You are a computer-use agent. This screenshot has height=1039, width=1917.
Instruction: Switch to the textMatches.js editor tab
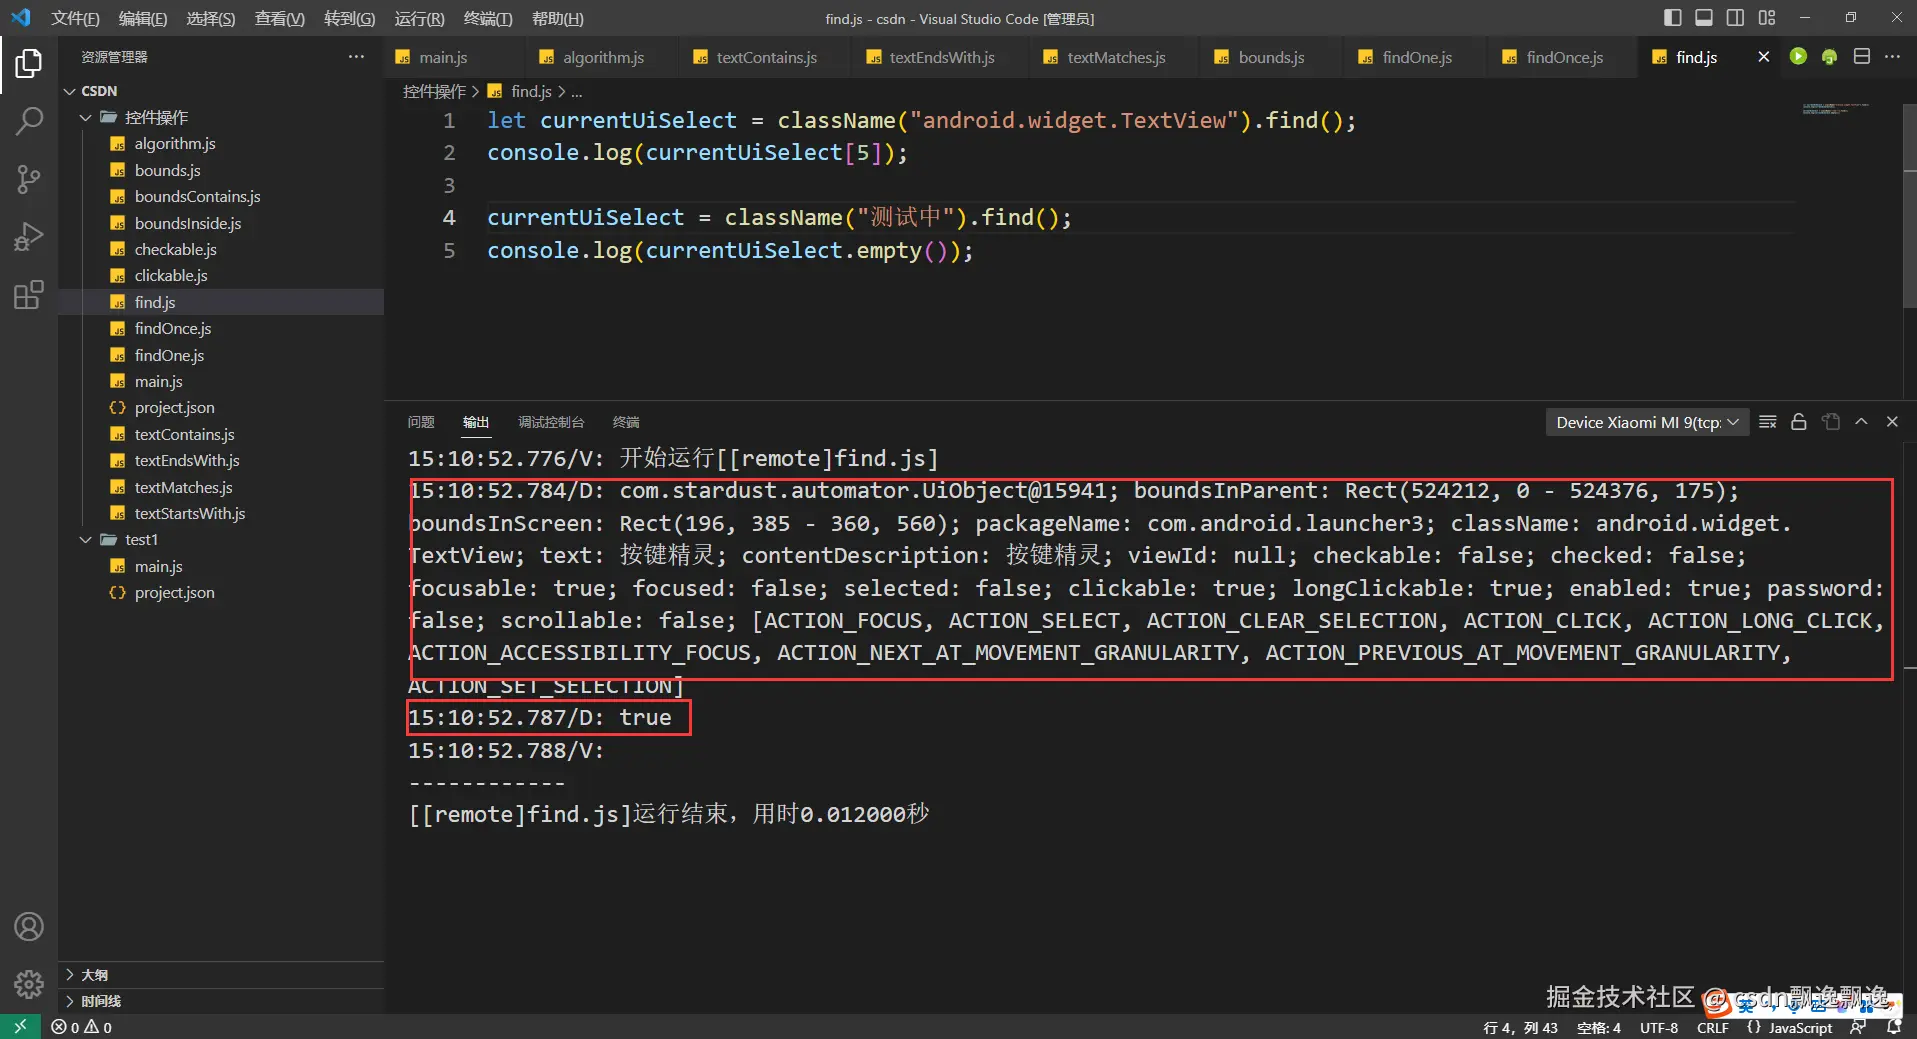pyautogui.click(x=1115, y=57)
